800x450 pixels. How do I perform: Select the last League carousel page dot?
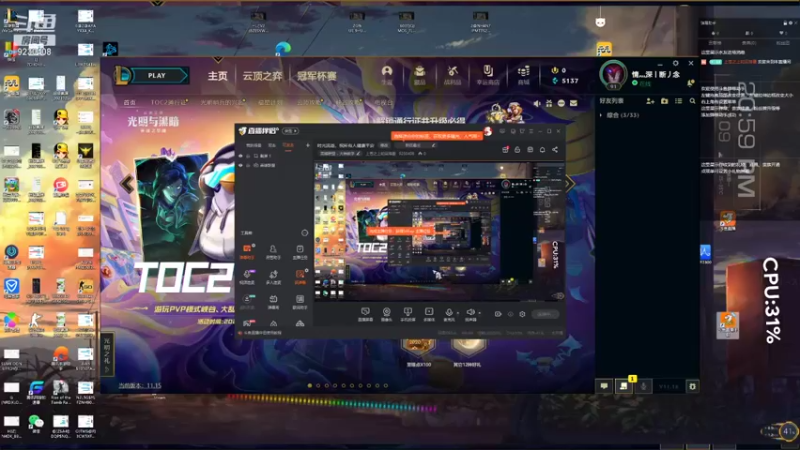[386, 386]
